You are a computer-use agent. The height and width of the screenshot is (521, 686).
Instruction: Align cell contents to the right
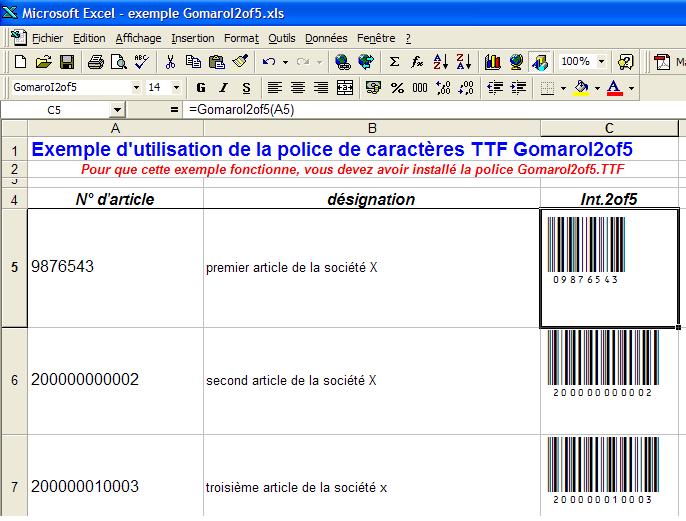(x=321, y=88)
